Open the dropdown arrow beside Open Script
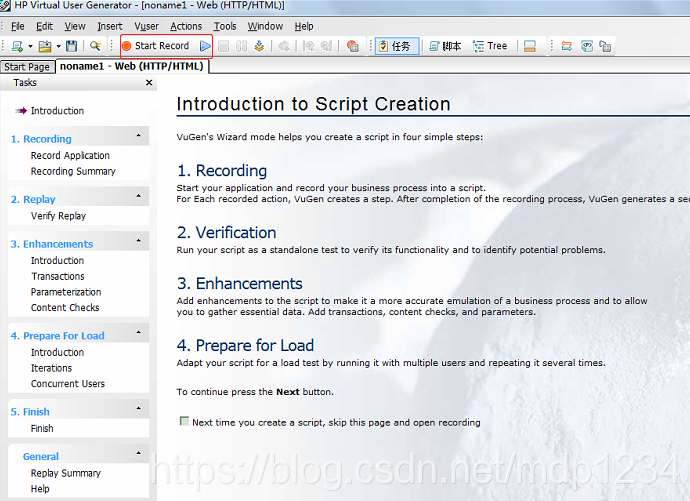 (58, 46)
